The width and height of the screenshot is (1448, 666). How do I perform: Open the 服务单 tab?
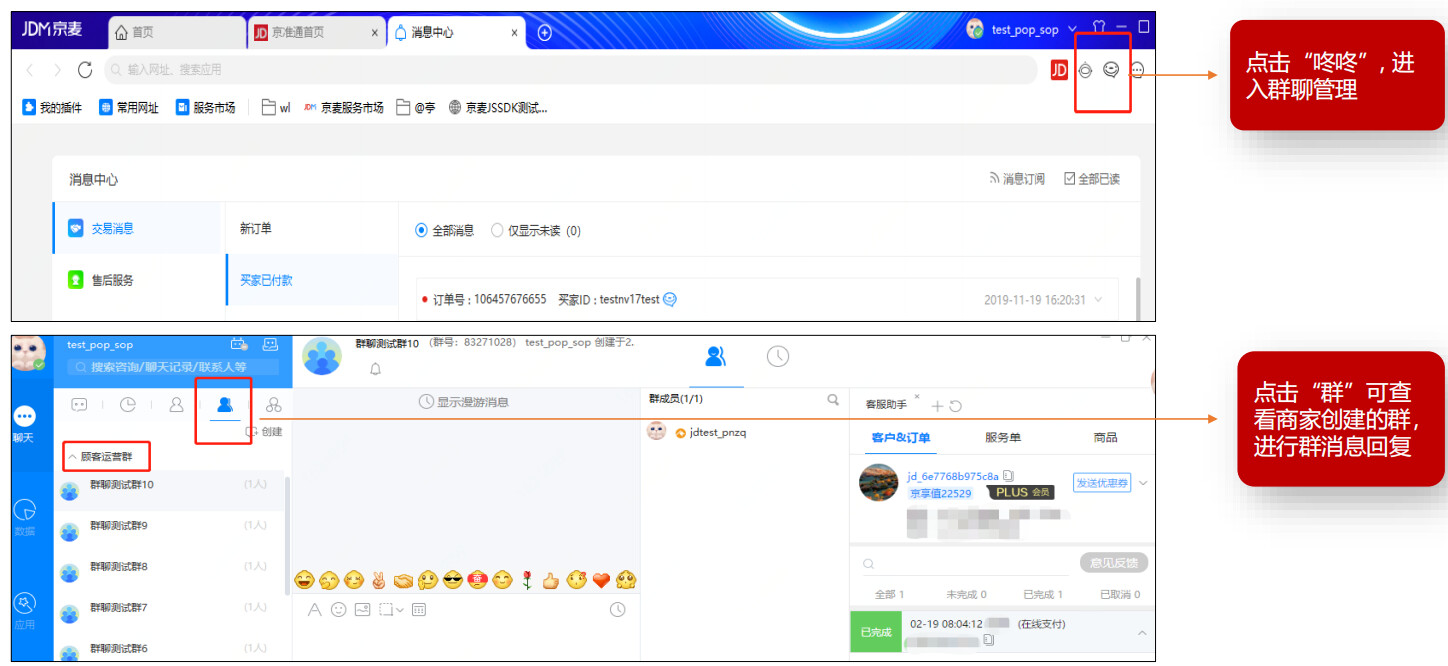click(1003, 438)
